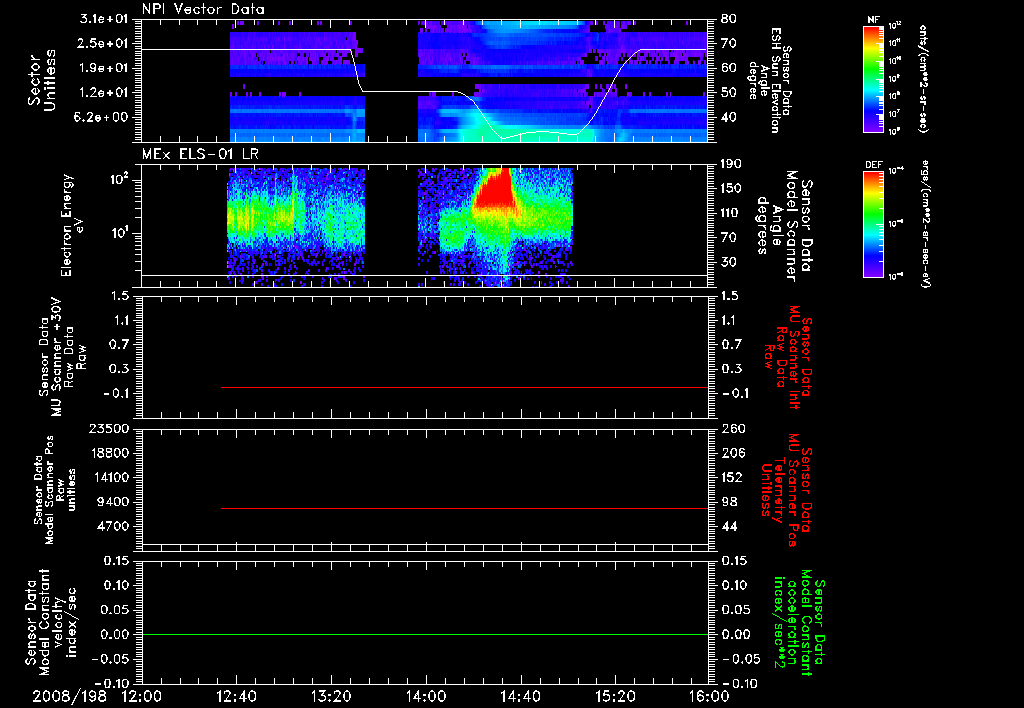The image size is (1024, 708).
Task: Click the 15:20 time axis label
Action: (615, 696)
